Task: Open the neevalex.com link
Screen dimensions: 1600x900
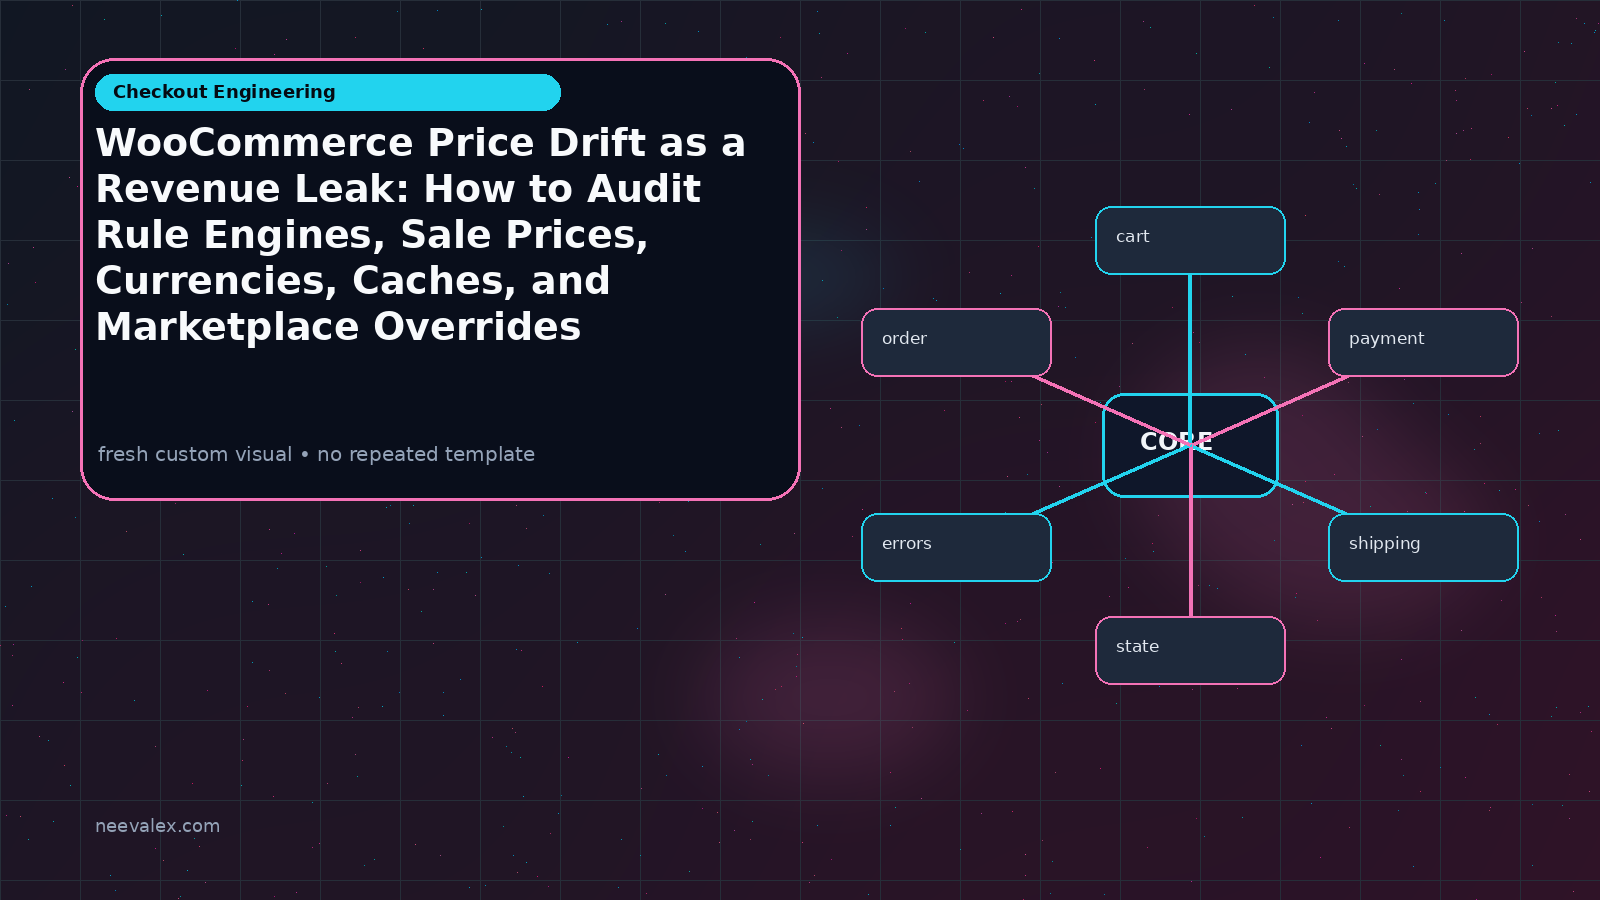Action: tap(157, 826)
